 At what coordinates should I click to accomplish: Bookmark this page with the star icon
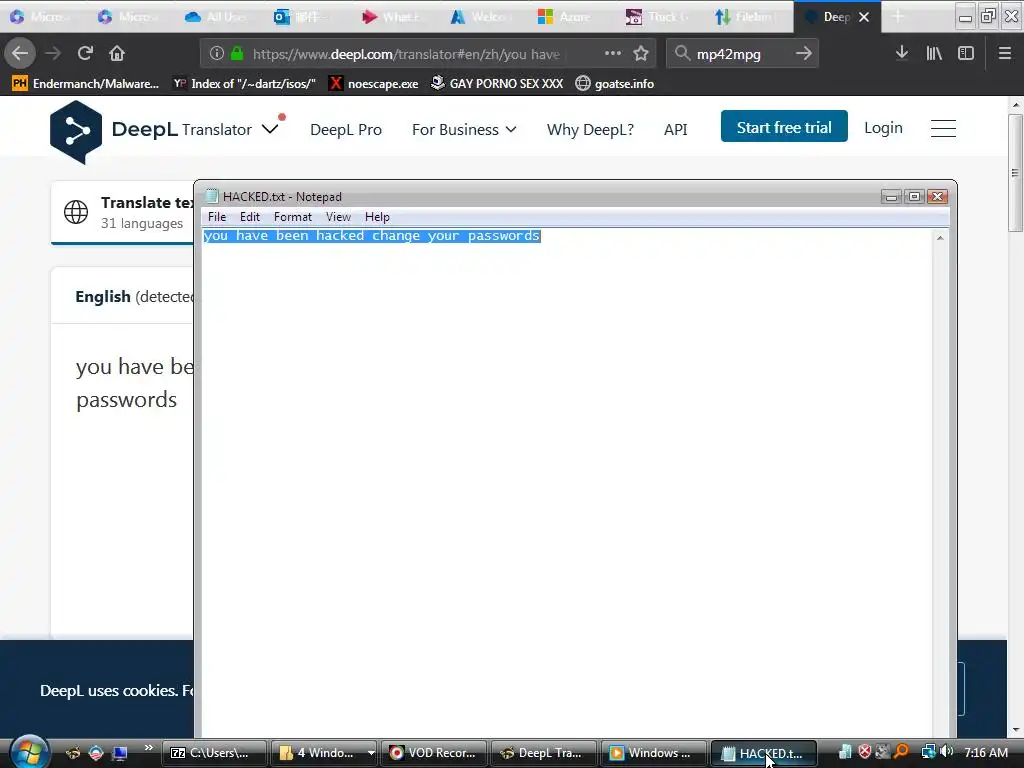point(641,53)
